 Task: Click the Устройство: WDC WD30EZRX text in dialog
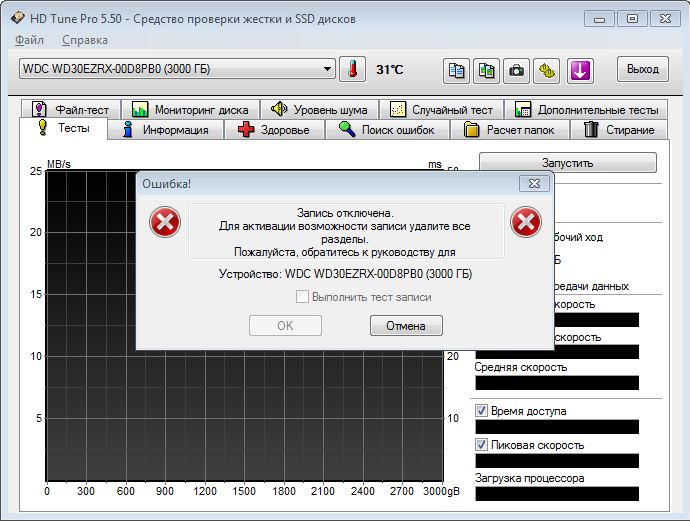(x=345, y=274)
